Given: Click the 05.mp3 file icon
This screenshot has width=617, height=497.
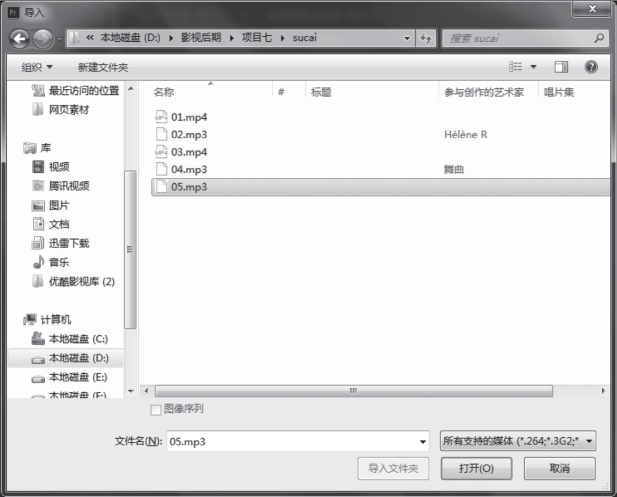Looking at the screenshot, I should [x=161, y=187].
